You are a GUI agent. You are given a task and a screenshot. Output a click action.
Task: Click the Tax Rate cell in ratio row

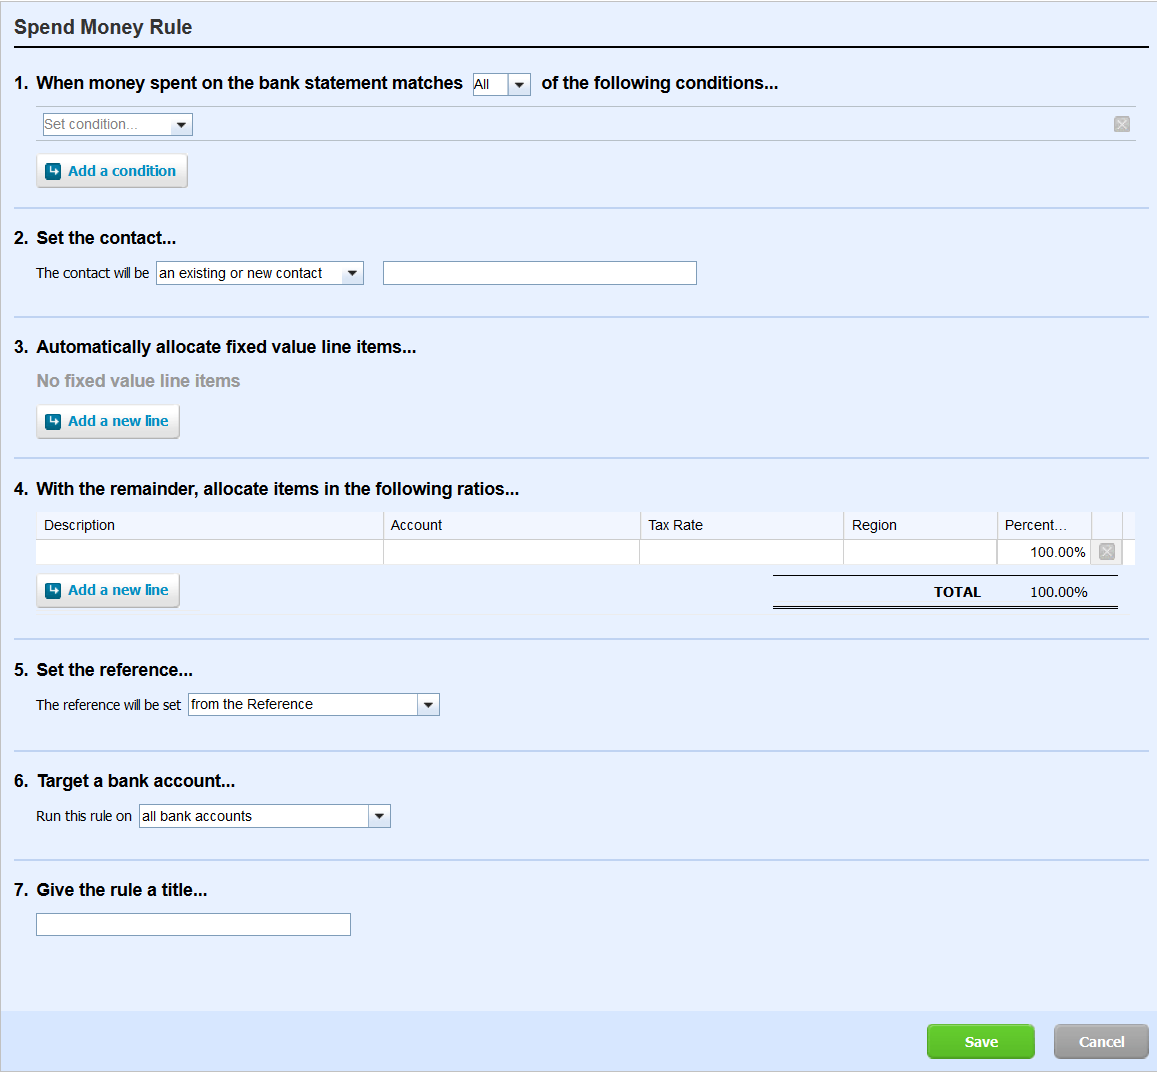742,552
